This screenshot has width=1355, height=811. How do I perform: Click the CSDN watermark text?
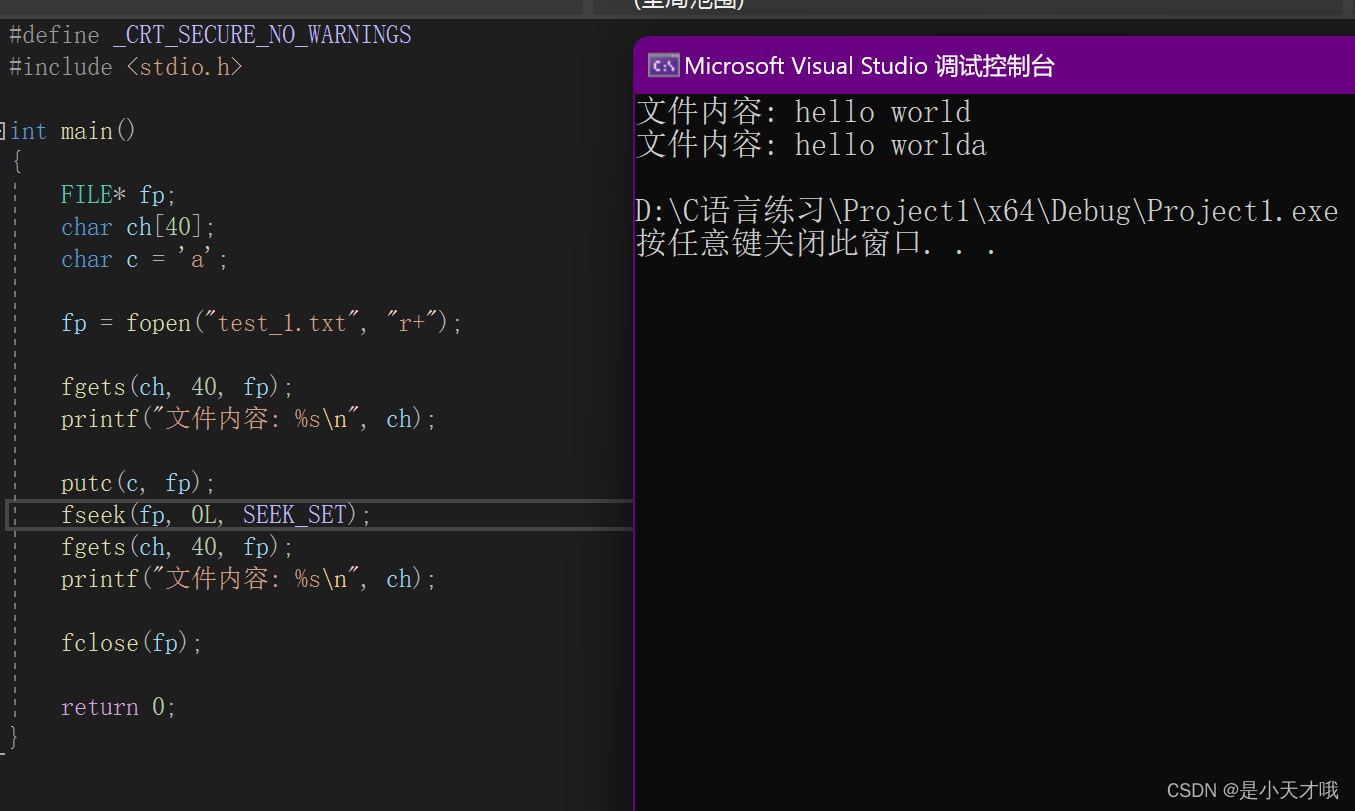[1252, 790]
